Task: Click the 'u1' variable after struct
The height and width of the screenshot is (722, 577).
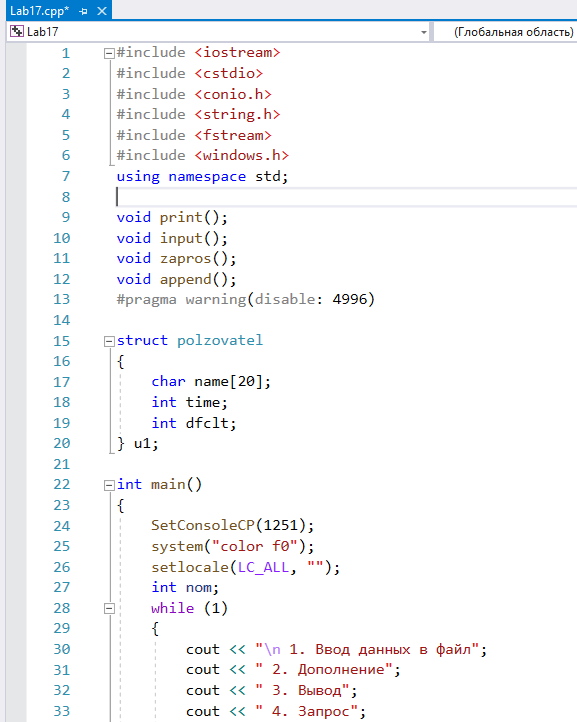Action: tap(142, 444)
